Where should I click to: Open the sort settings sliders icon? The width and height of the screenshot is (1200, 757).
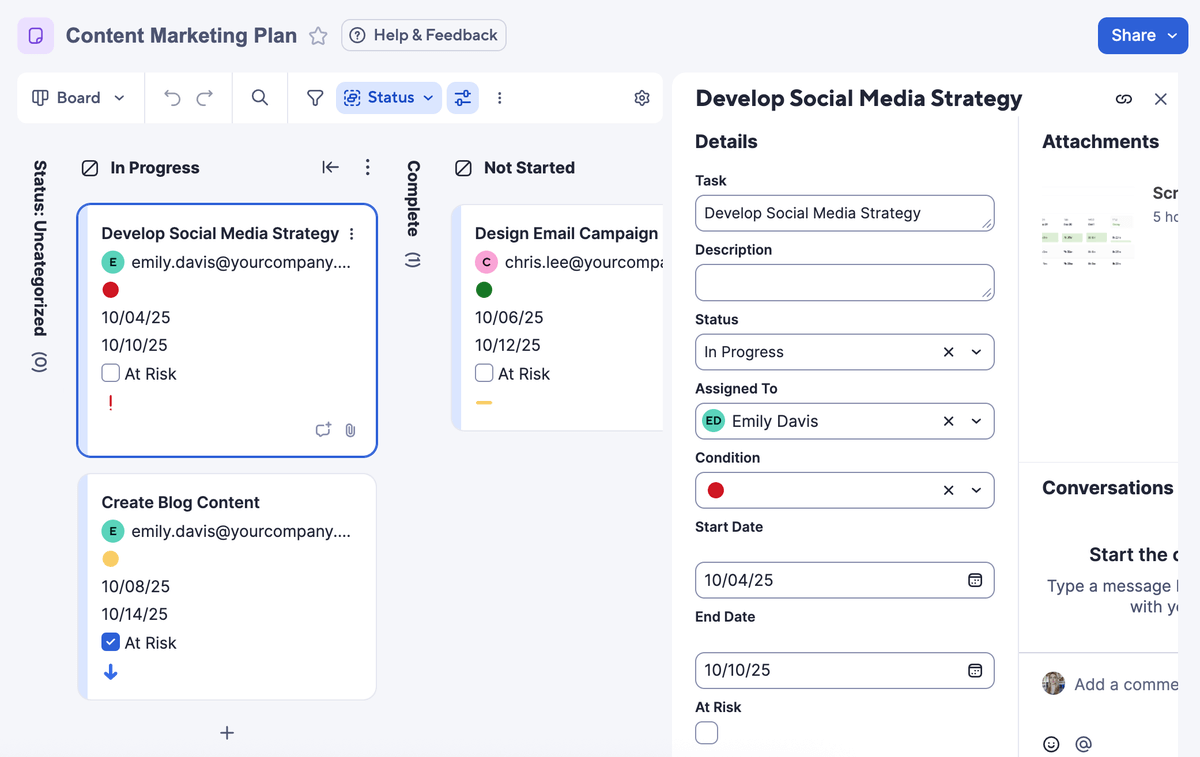(x=462, y=97)
